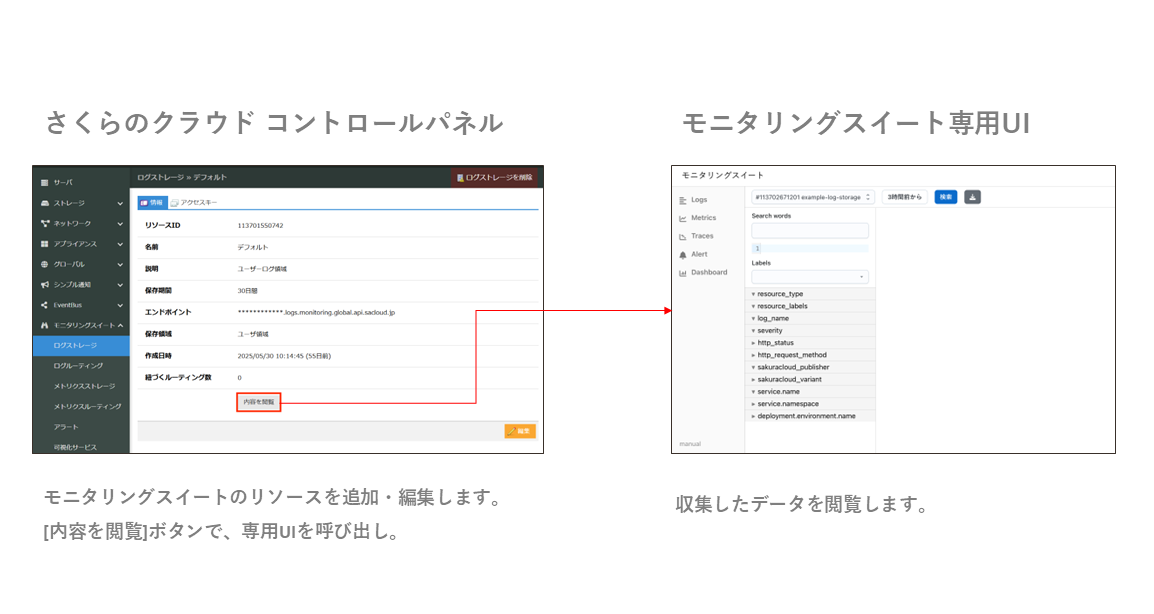1154x614 pixels.
Task: Click the サーバ server icon in sidebar
Action: (44, 182)
